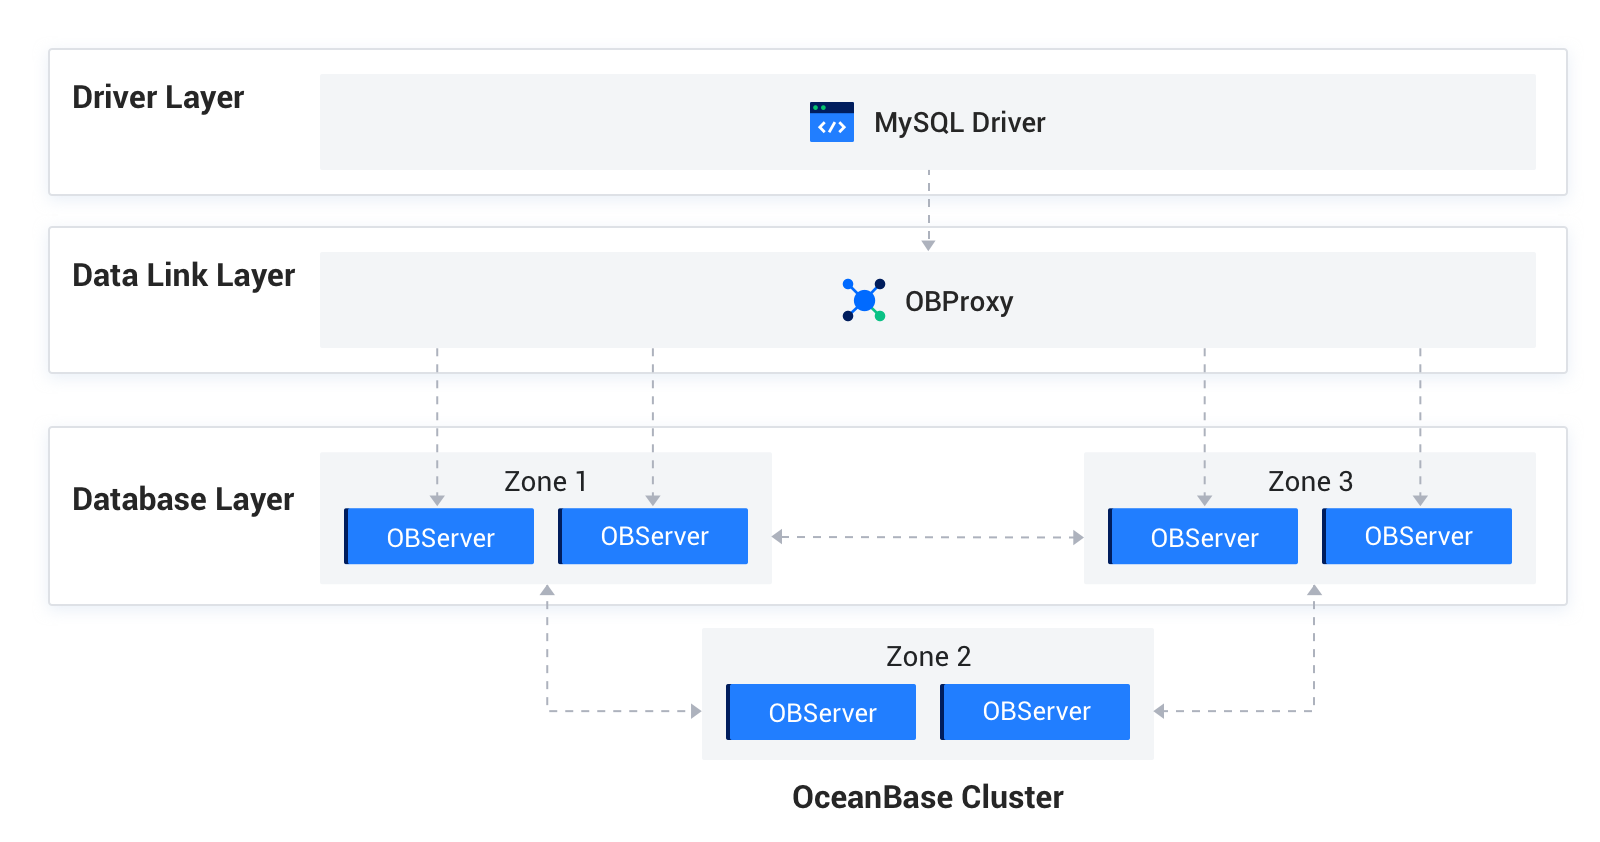
Task: Select the right OBServer box in Zone 2
Action: [1035, 711]
